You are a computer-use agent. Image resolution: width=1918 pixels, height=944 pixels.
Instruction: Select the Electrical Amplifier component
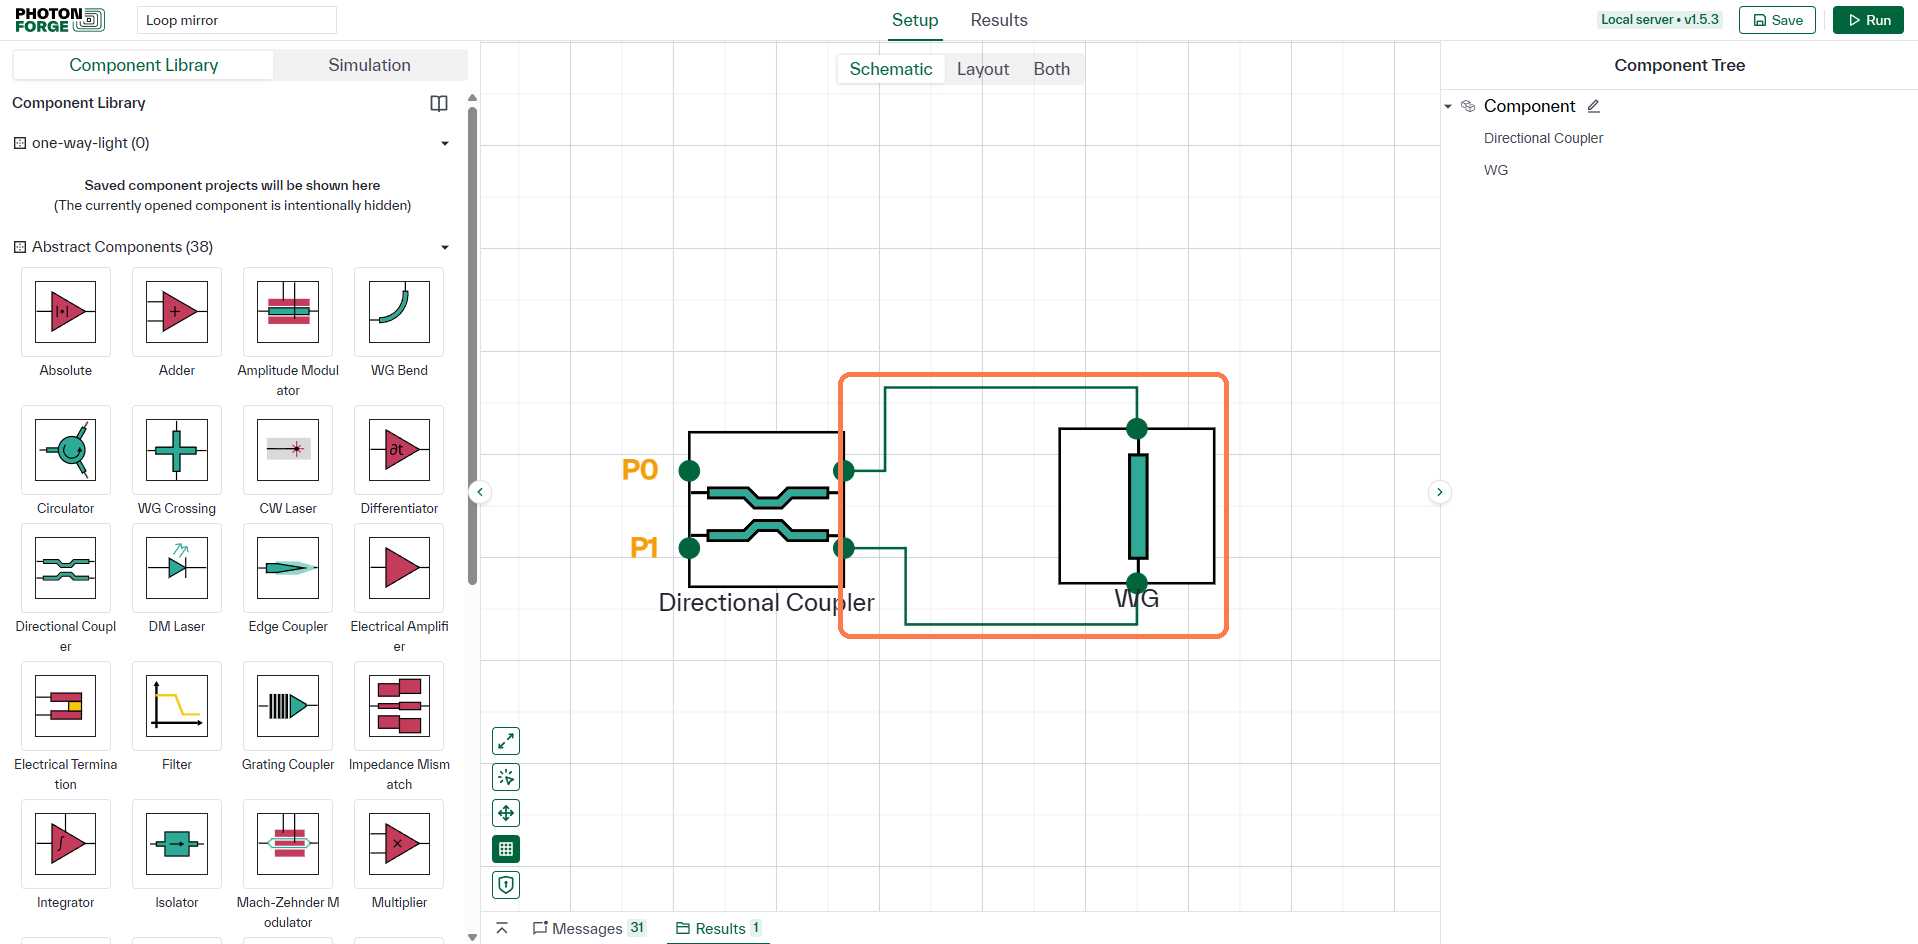(x=399, y=568)
